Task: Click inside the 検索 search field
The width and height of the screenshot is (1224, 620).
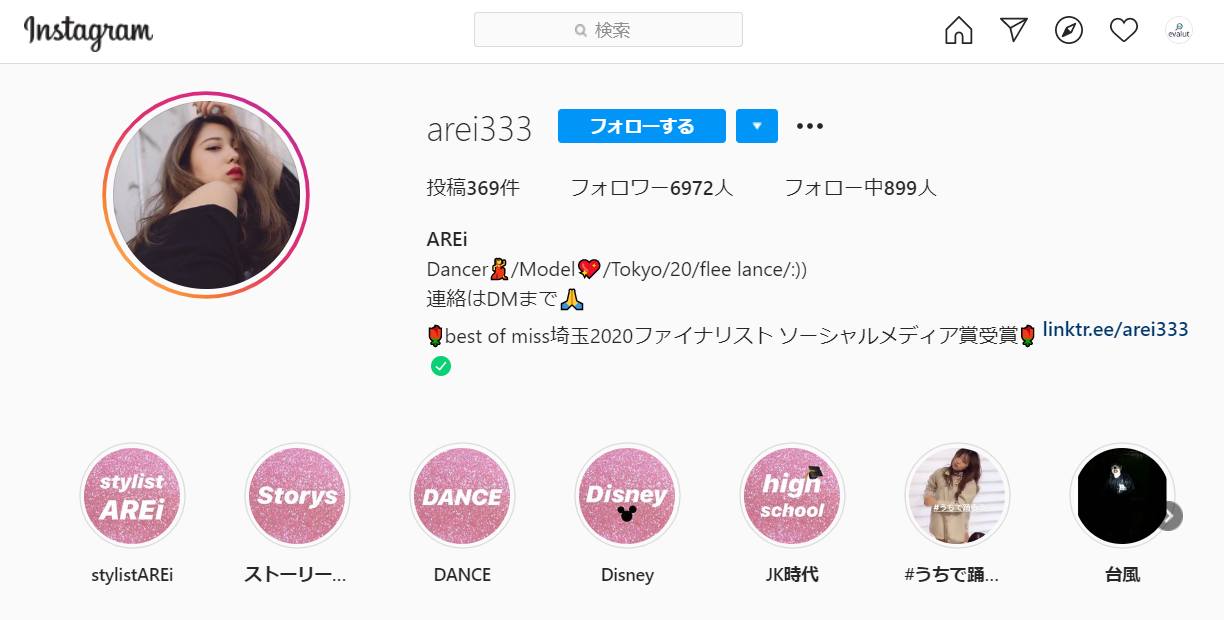Action: click(608, 30)
